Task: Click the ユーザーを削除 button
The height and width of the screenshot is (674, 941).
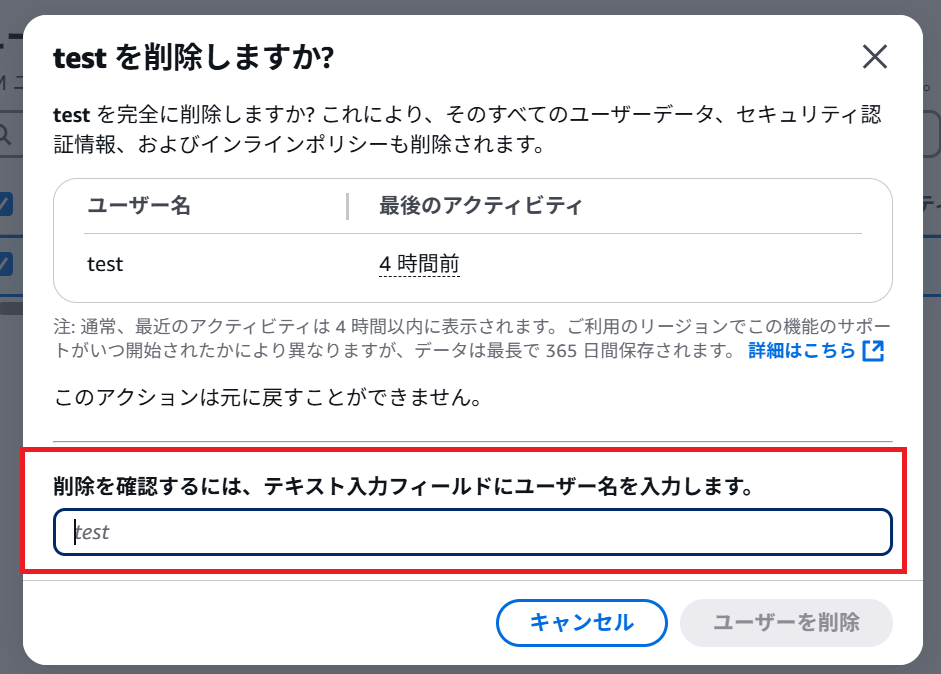Action: (x=786, y=623)
